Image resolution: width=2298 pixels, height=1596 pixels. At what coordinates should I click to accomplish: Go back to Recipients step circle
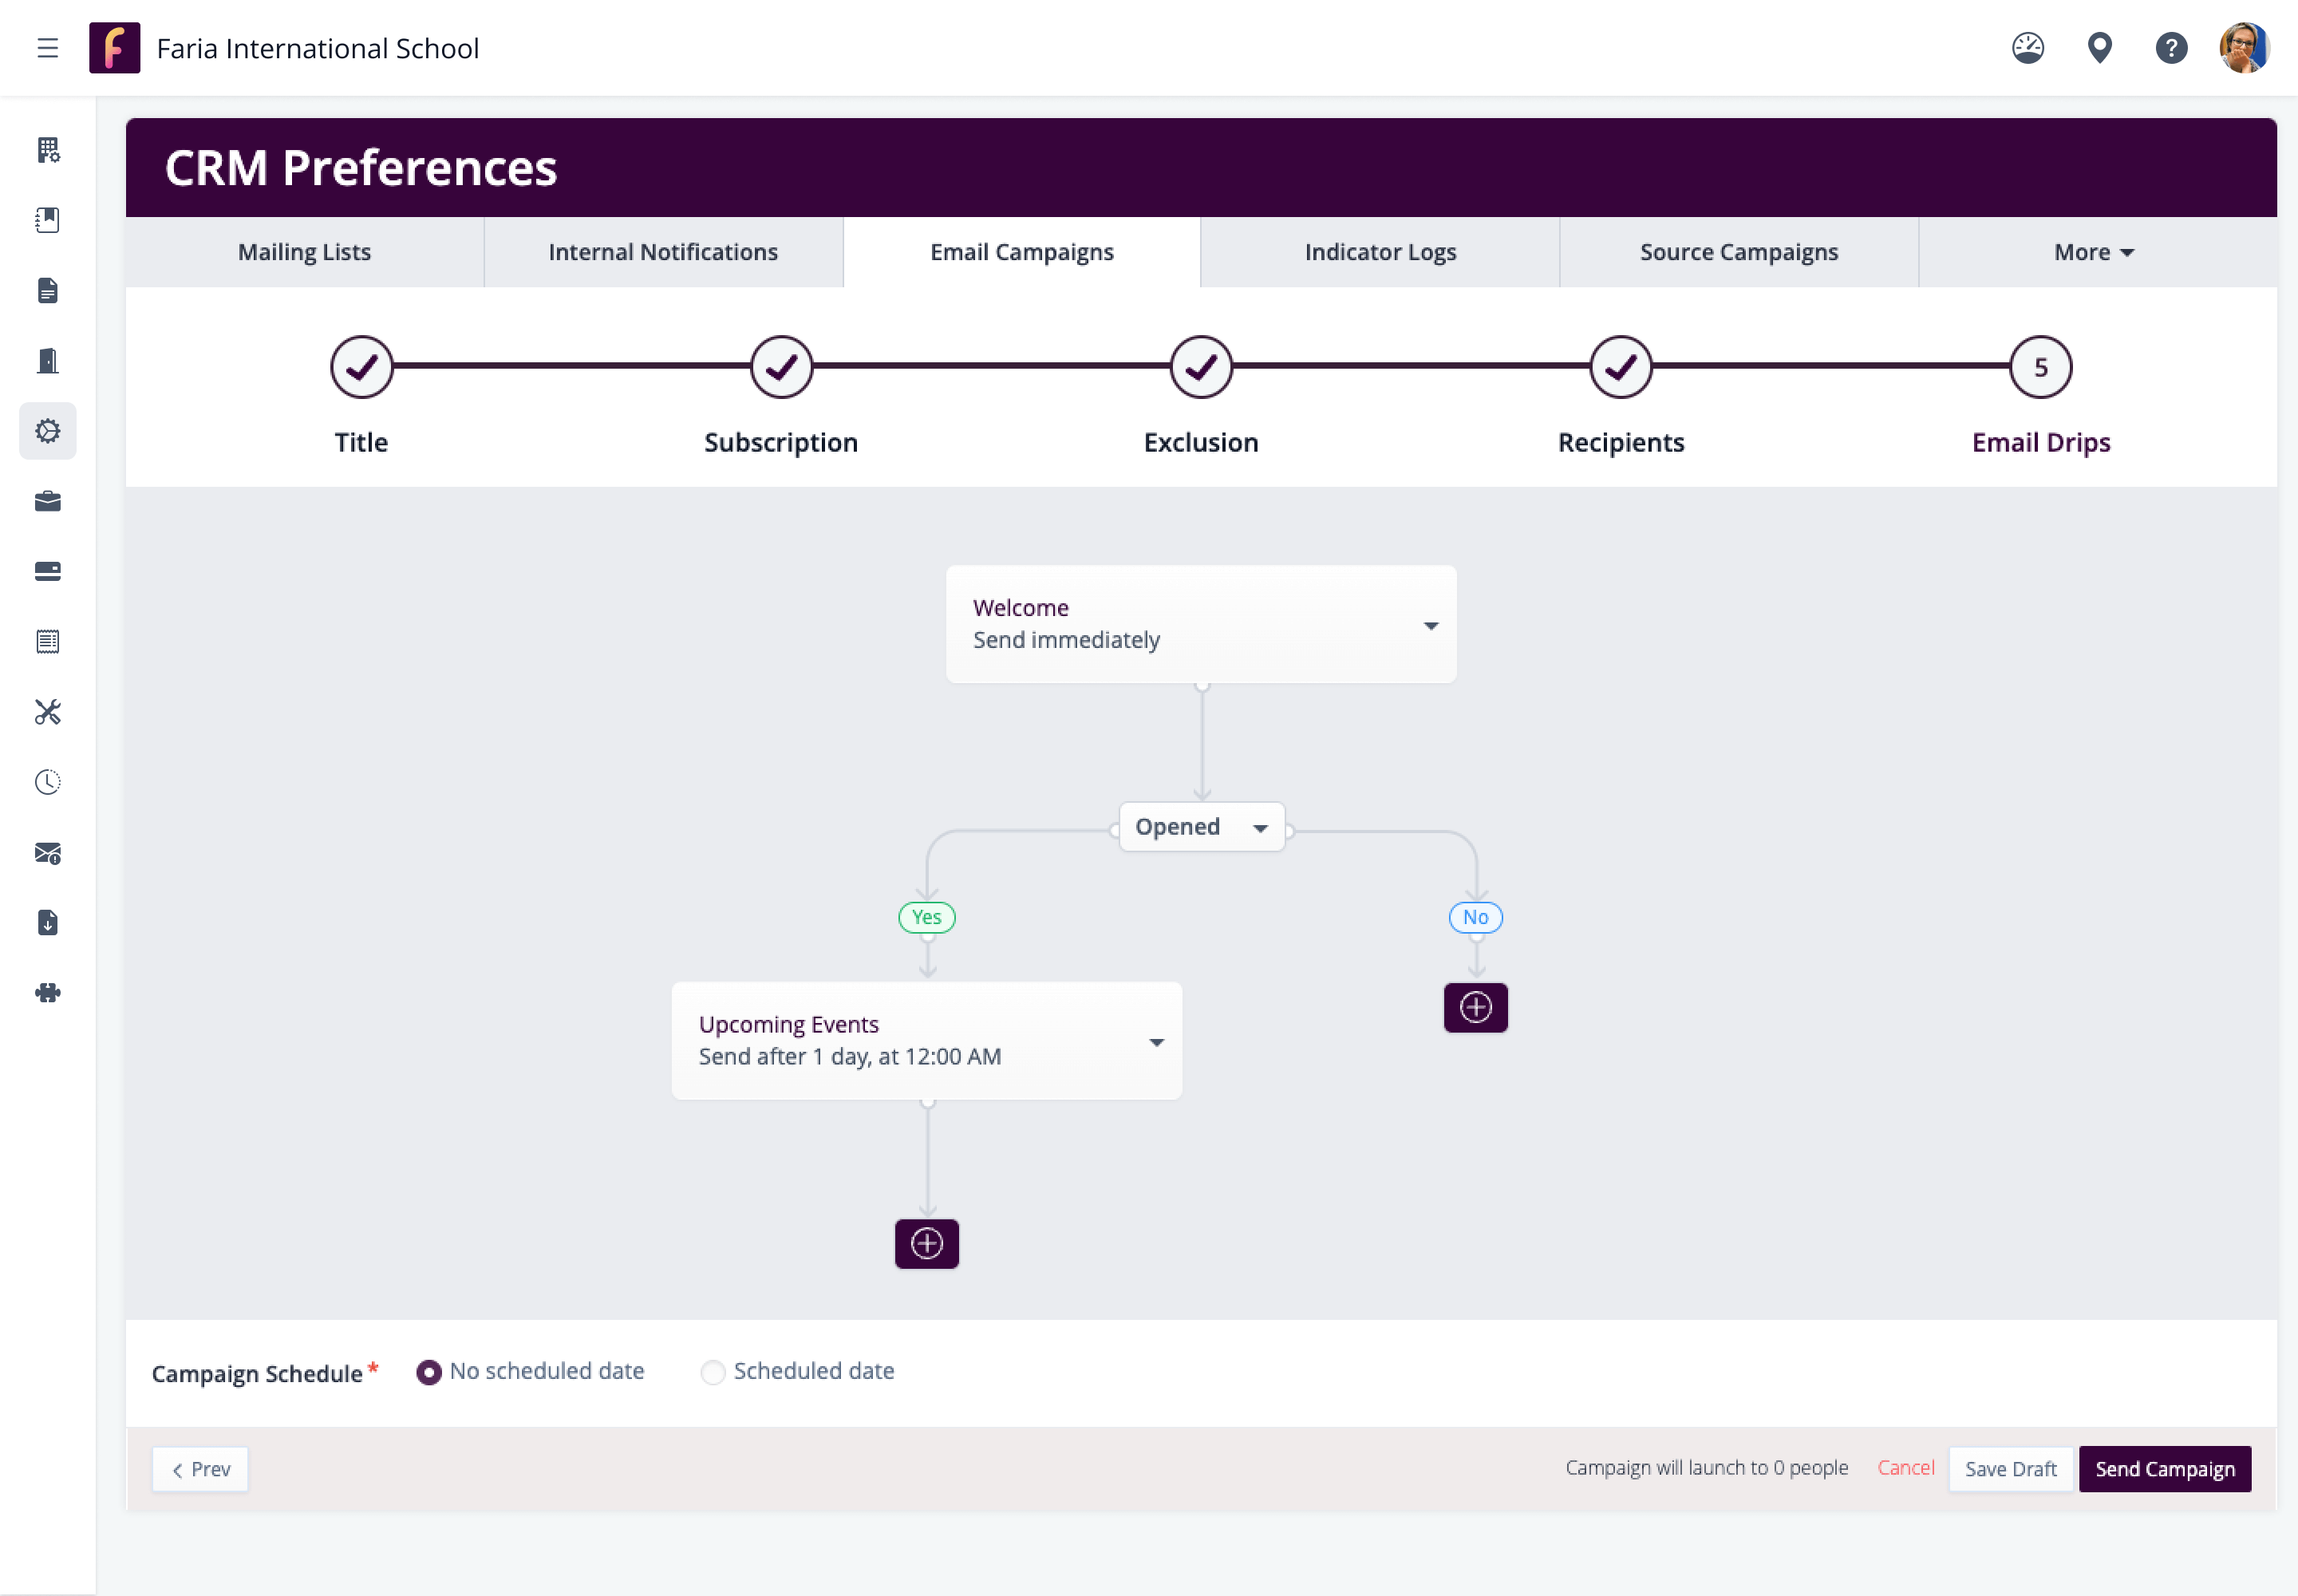click(x=1620, y=367)
